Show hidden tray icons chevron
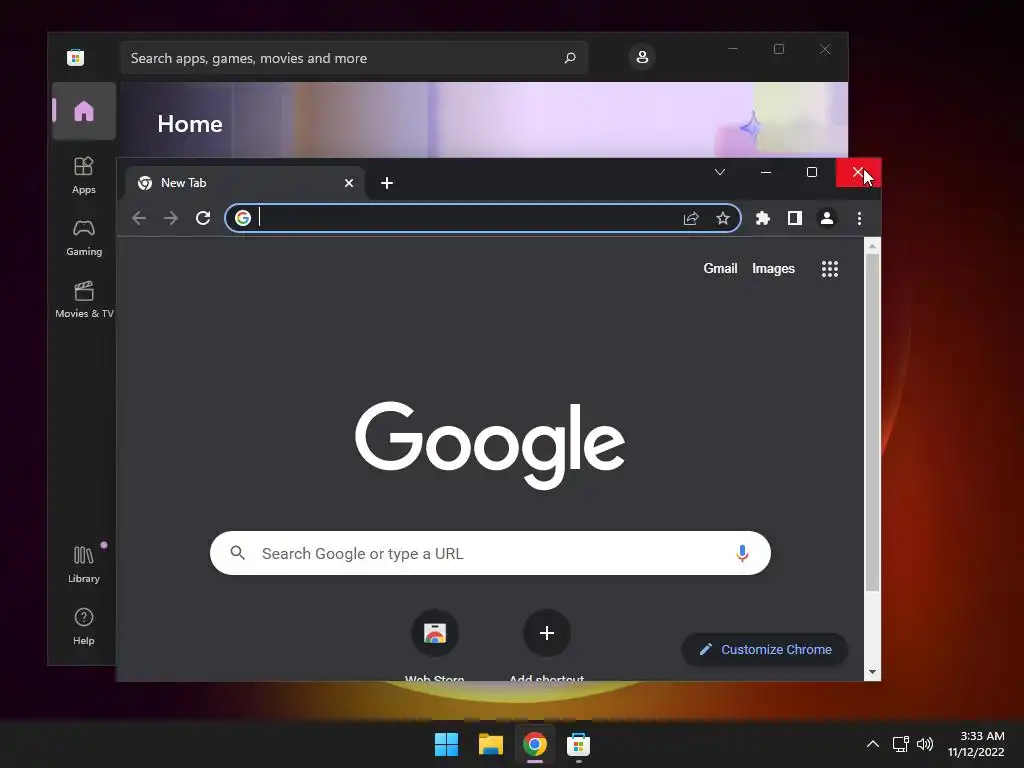Screen dimensions: 1024x768 pos(872,744)
